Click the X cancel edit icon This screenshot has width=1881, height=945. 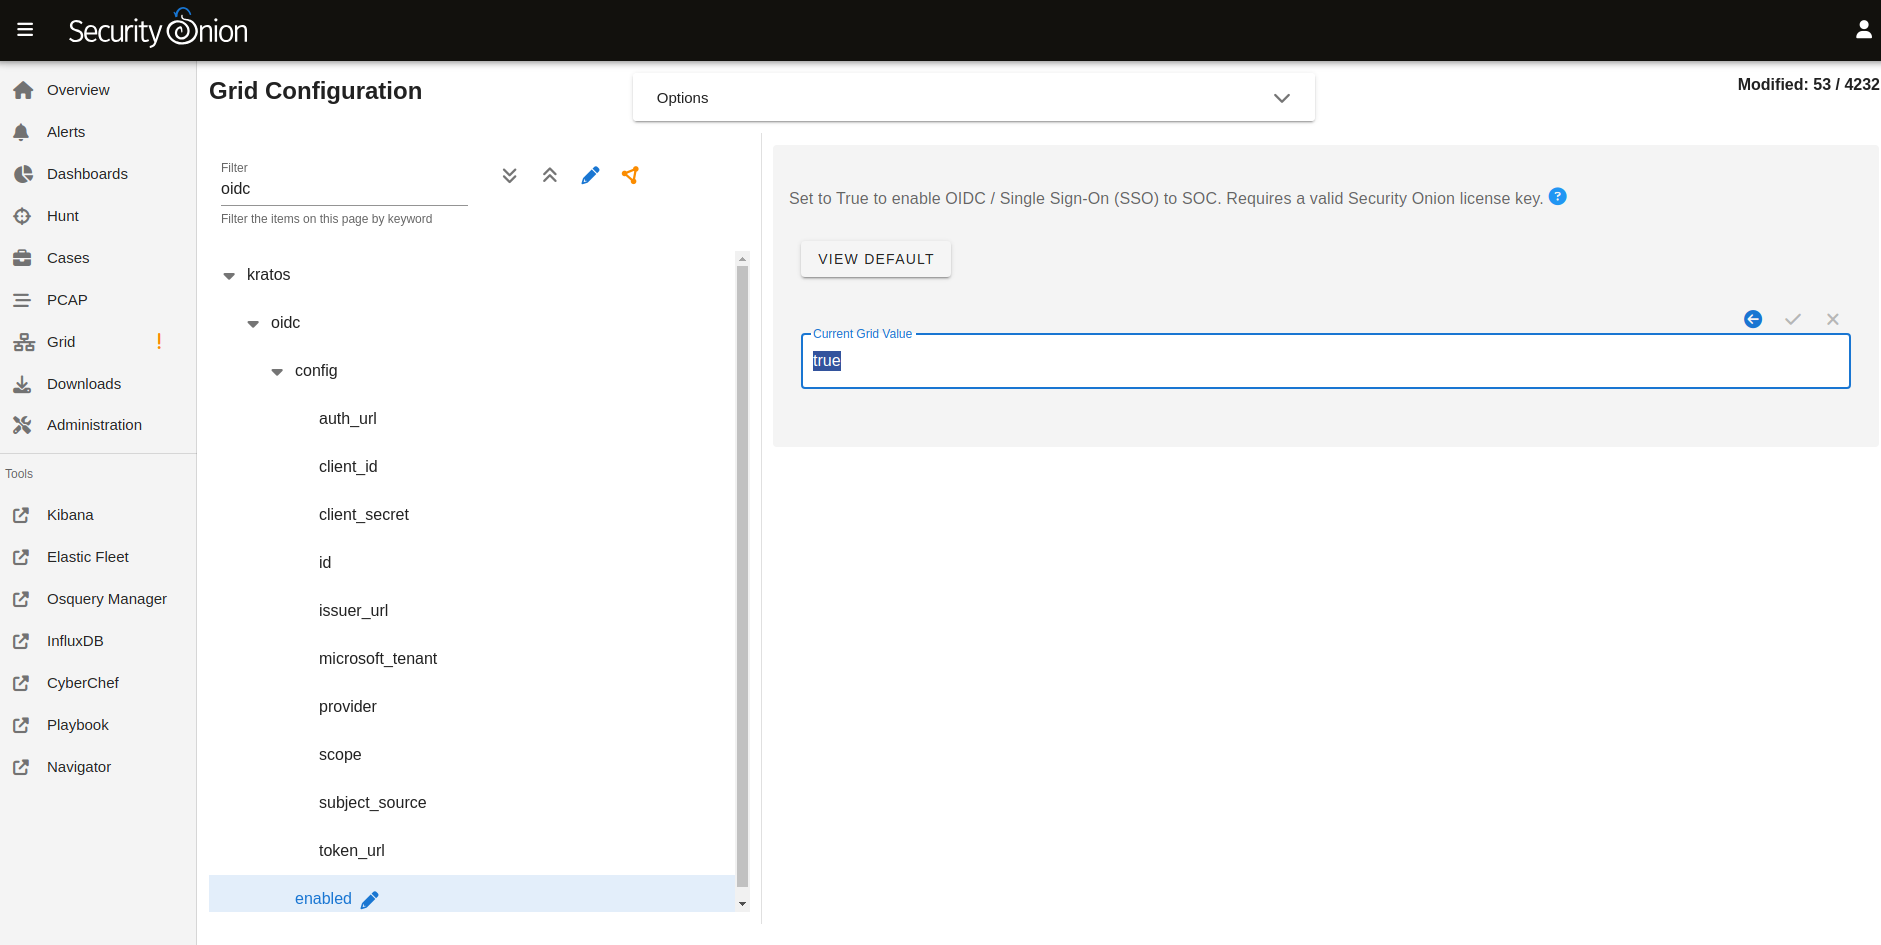click(x=1832, y=319)
